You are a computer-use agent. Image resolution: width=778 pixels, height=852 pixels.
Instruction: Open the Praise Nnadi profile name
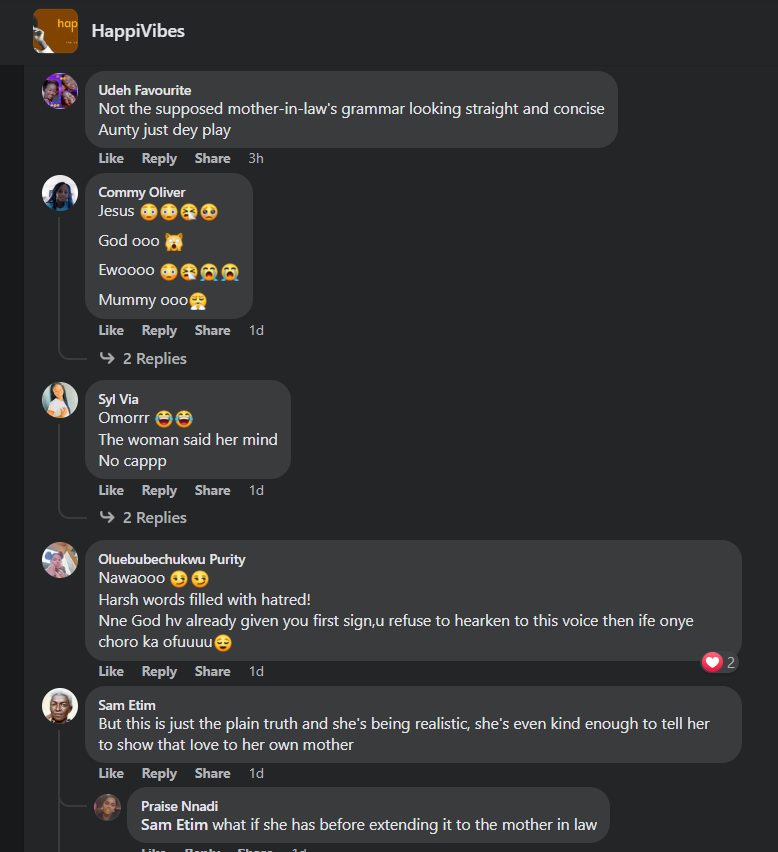coord(180,806)
